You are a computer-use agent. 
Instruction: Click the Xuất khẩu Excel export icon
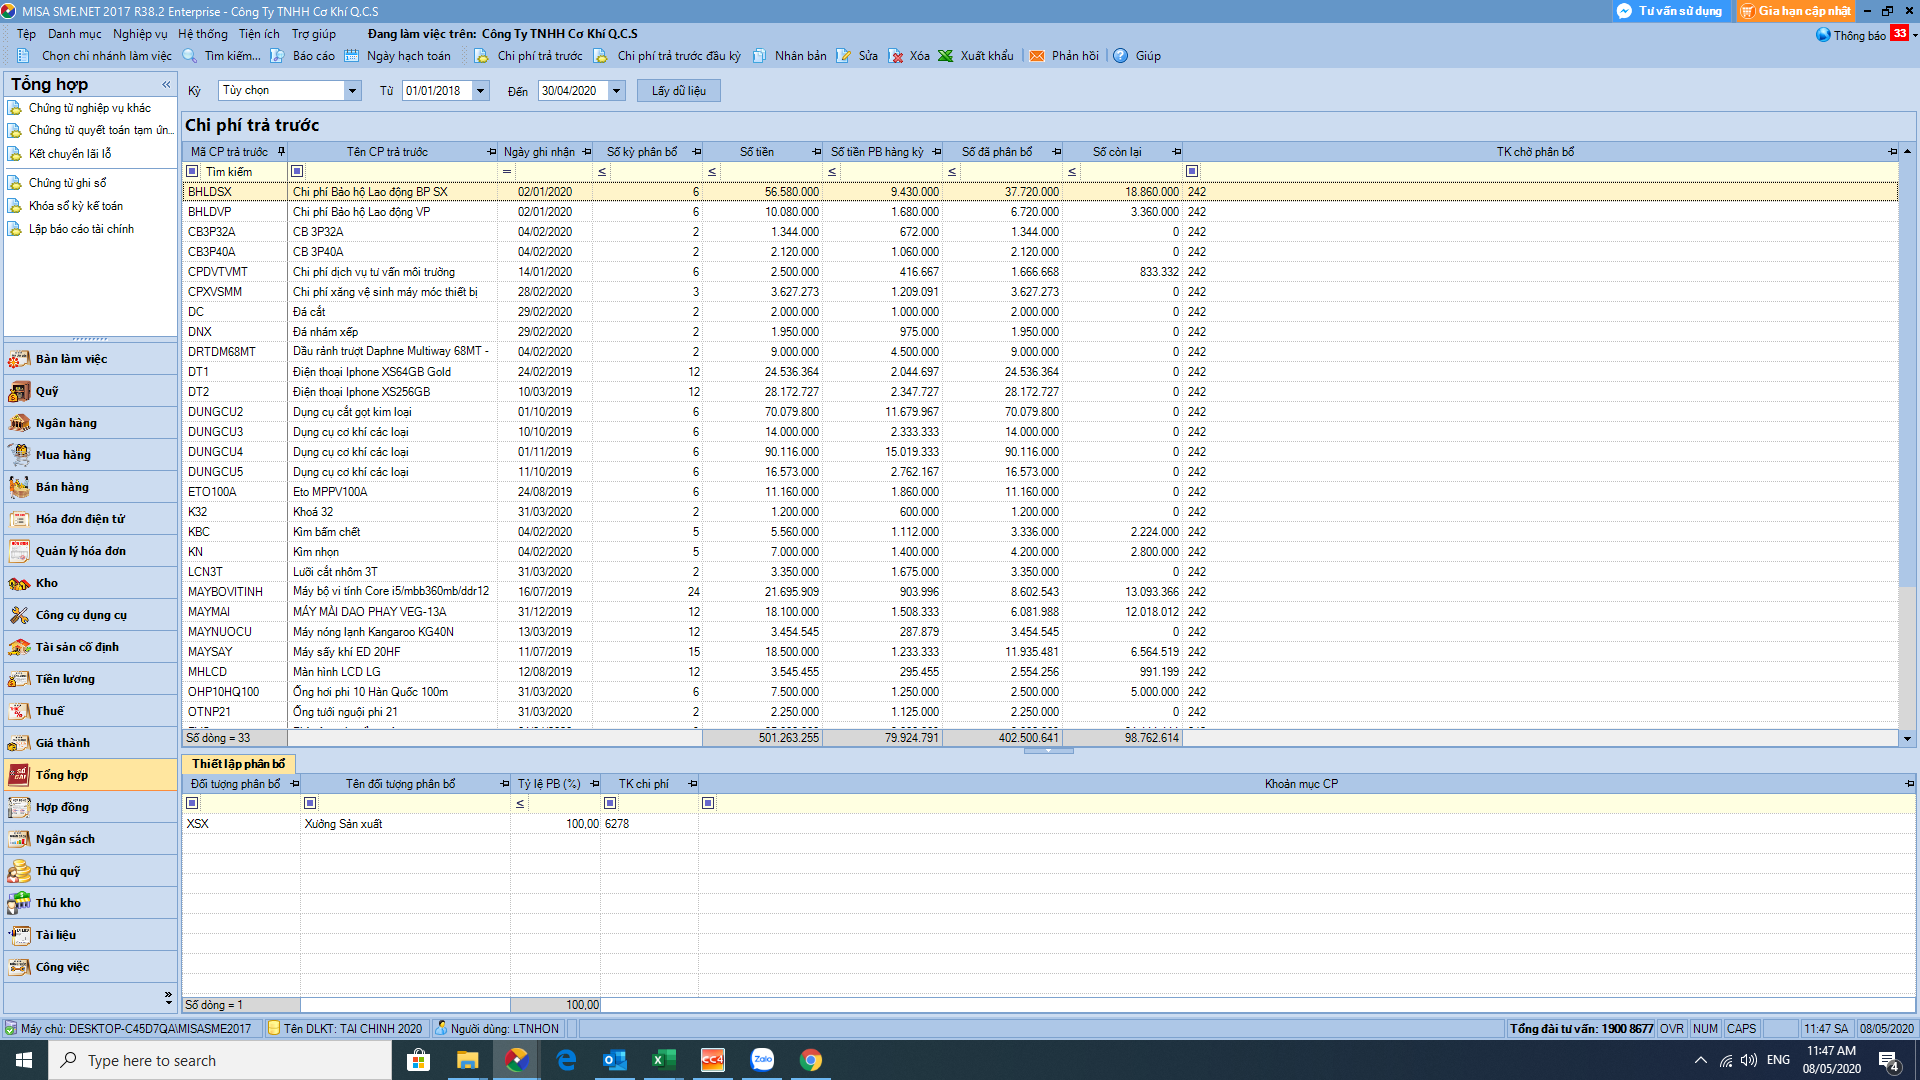pyautogui.click(x=945, y=56)
